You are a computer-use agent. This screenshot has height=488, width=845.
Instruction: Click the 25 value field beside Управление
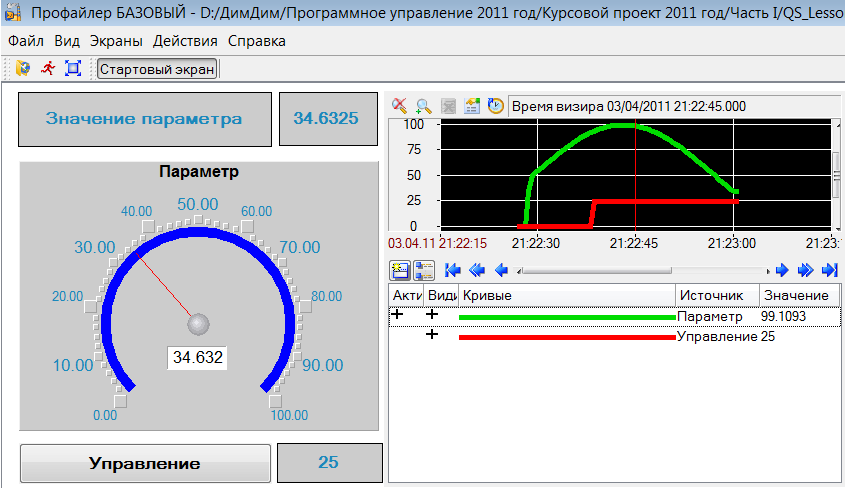tap(329, 463)
